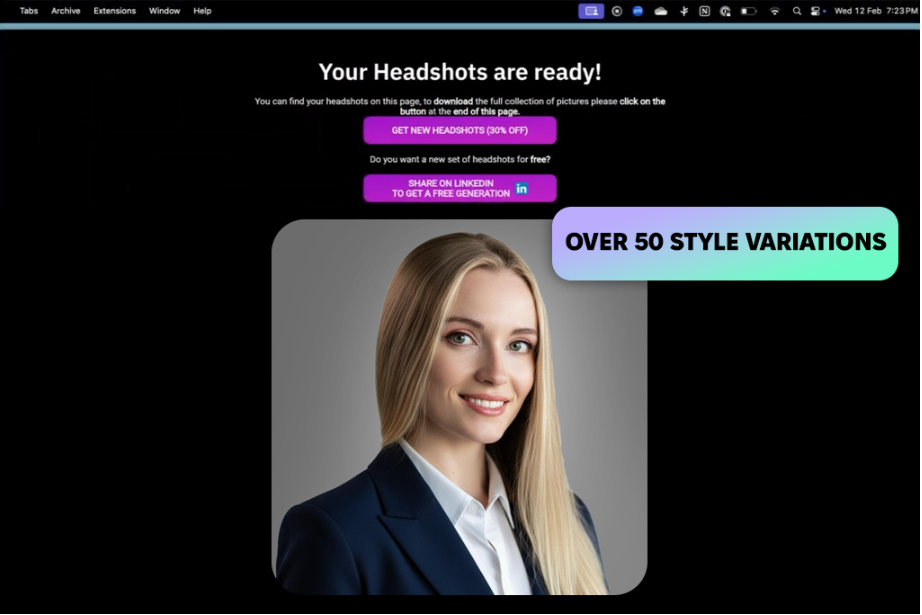Click the GET NEW HEADSHOTS (30% OFF) button

coord(461,130)
